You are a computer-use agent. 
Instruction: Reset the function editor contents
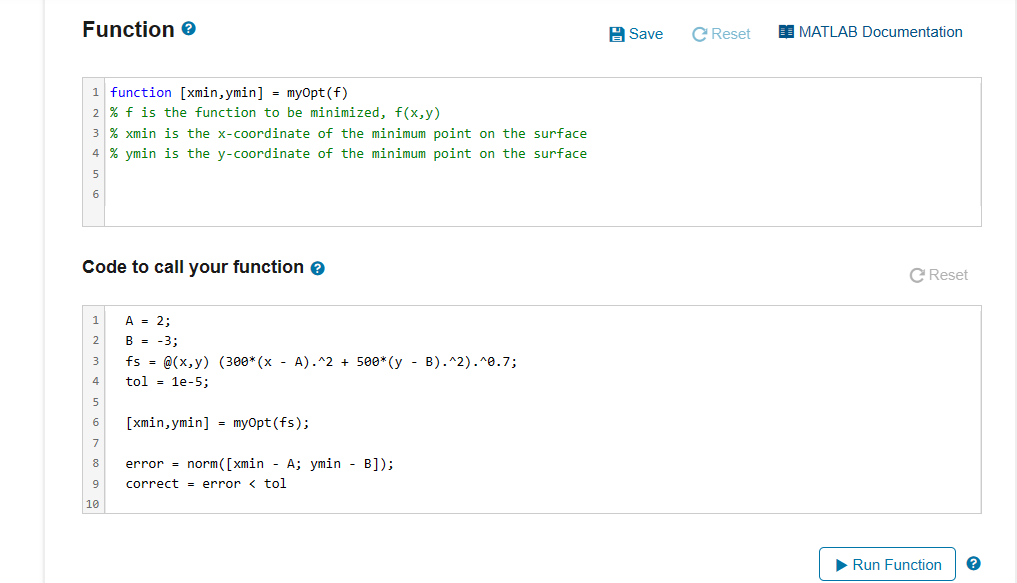[x=721, y=34]
